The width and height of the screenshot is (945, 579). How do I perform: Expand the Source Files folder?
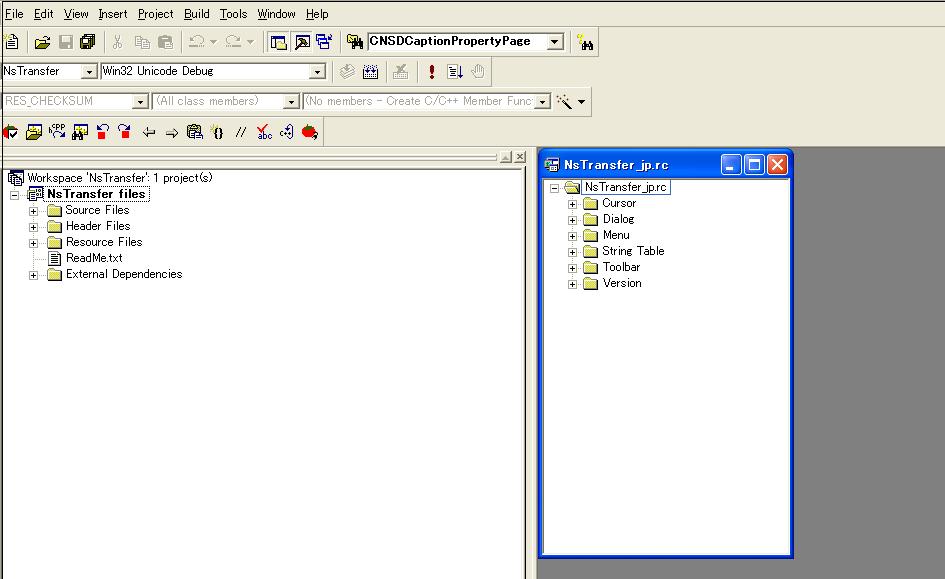click(x=33, y=211)
